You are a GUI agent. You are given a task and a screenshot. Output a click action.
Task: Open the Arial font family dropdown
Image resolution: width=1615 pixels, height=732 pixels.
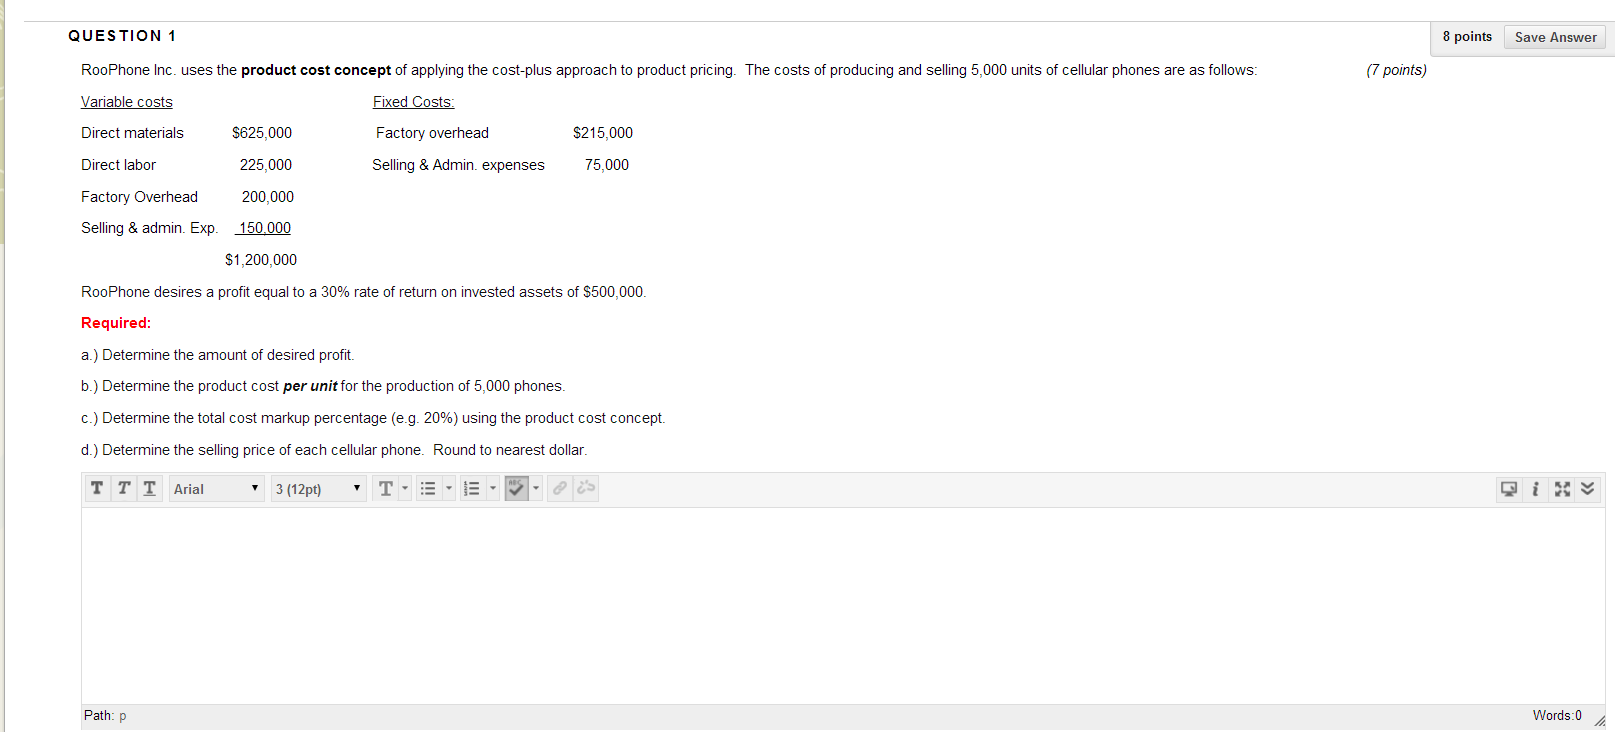(x=215, y=488)
